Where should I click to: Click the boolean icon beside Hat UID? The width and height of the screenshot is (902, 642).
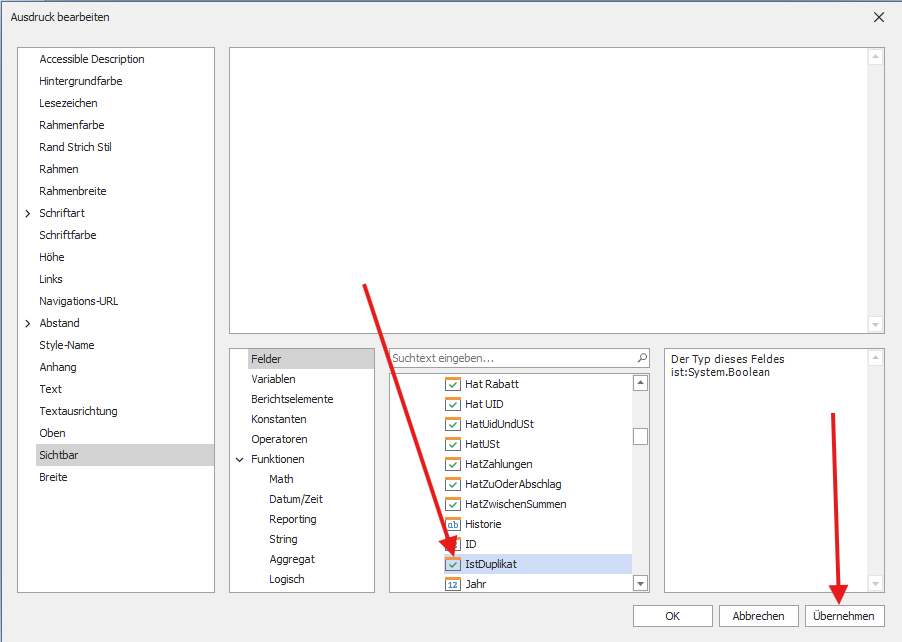453,404
